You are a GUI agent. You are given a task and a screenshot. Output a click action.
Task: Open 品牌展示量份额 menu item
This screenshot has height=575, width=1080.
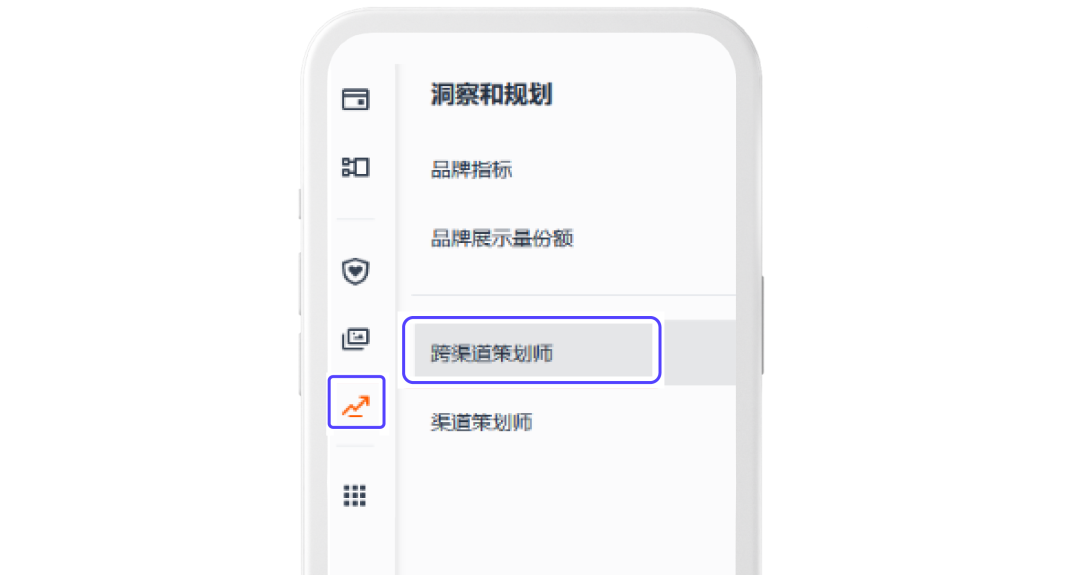pyautogui.click(x=501, y=238)
